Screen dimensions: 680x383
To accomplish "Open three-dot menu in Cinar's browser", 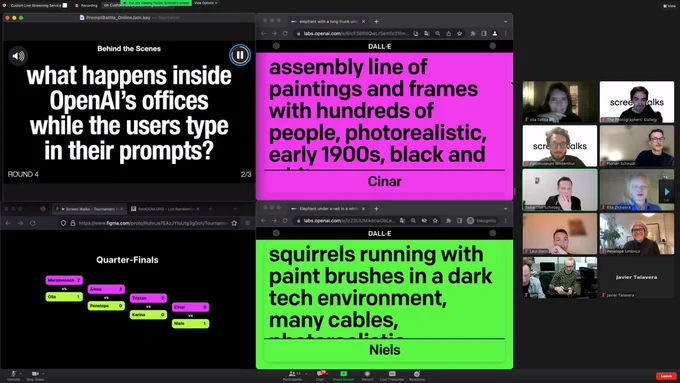I will click(505, 33).
